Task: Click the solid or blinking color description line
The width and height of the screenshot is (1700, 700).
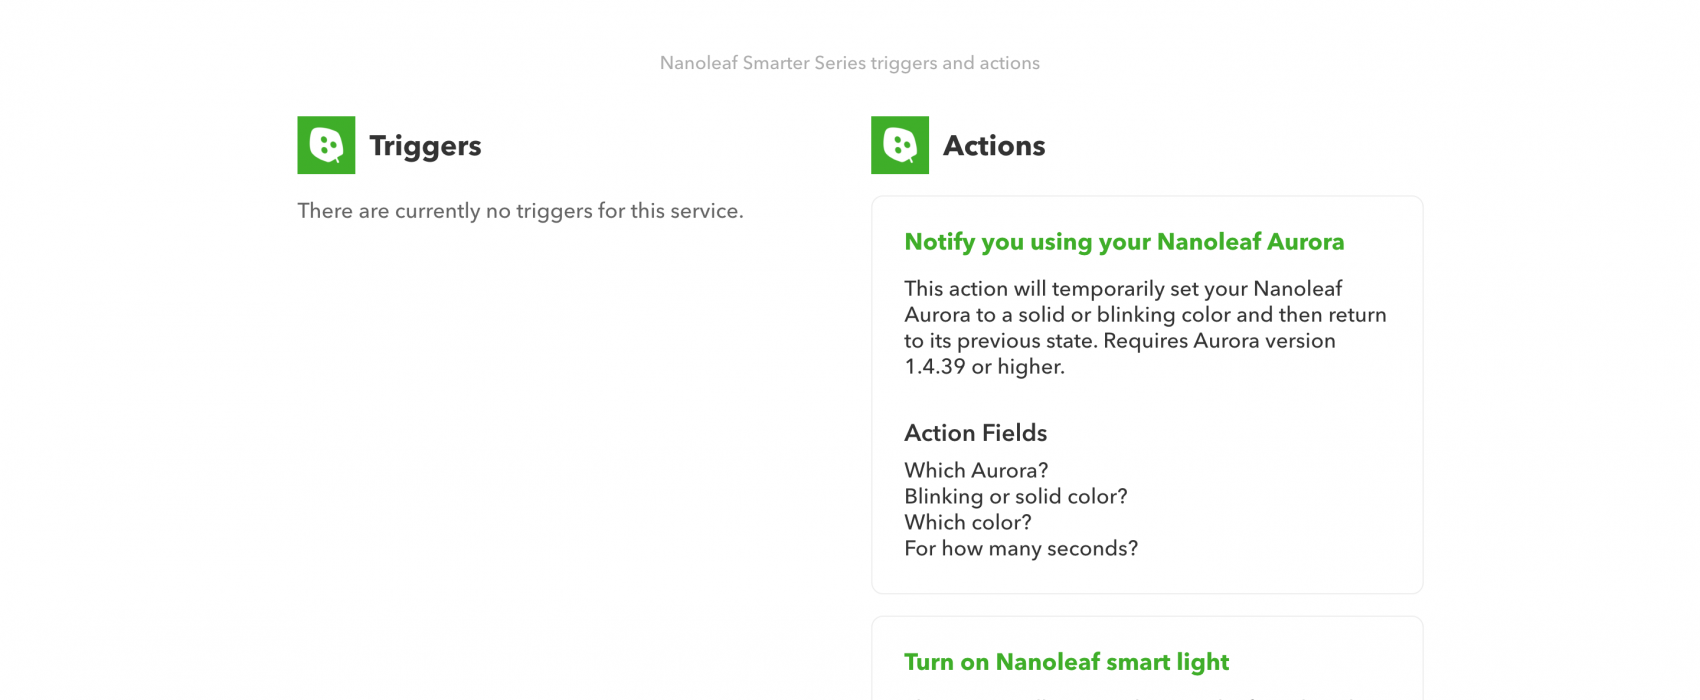Action: tap(1145, 315)
